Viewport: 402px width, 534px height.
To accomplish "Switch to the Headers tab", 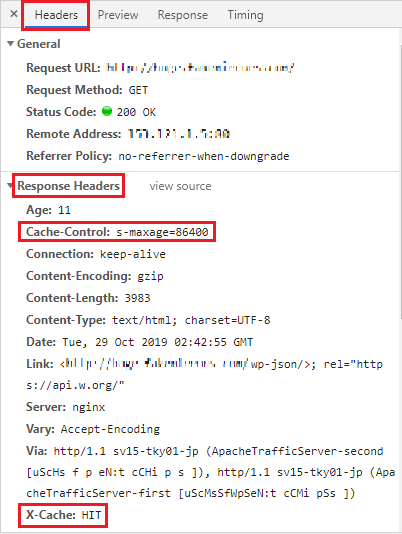I will pos(56,15).
